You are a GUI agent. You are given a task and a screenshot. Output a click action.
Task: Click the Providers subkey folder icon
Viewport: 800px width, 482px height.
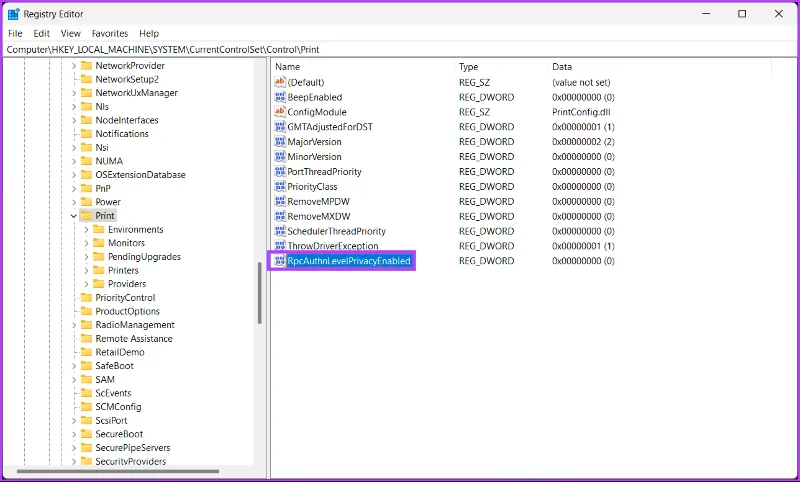click(x=99, y=284)
